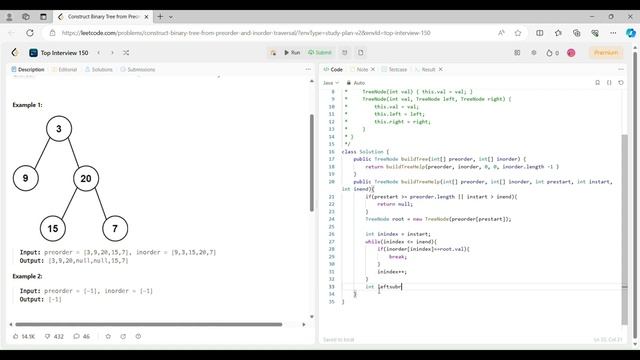640x360 pixels.
Task: Open the browser tab actions menu icon
Action: [x=43, y=17]
